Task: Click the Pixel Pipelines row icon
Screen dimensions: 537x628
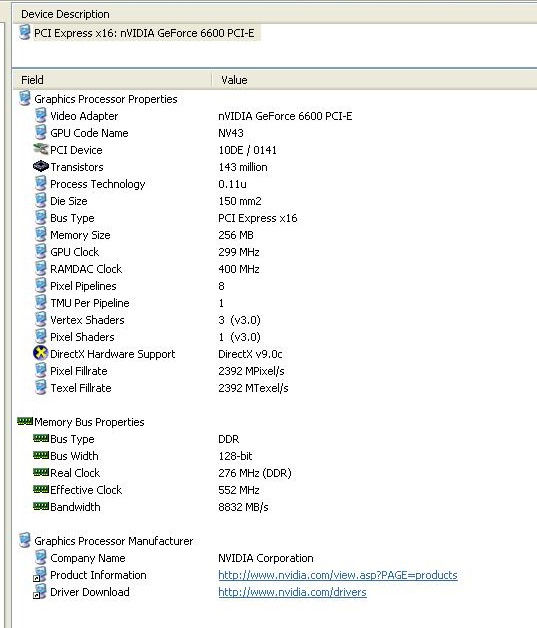Action: click(40, 286)
